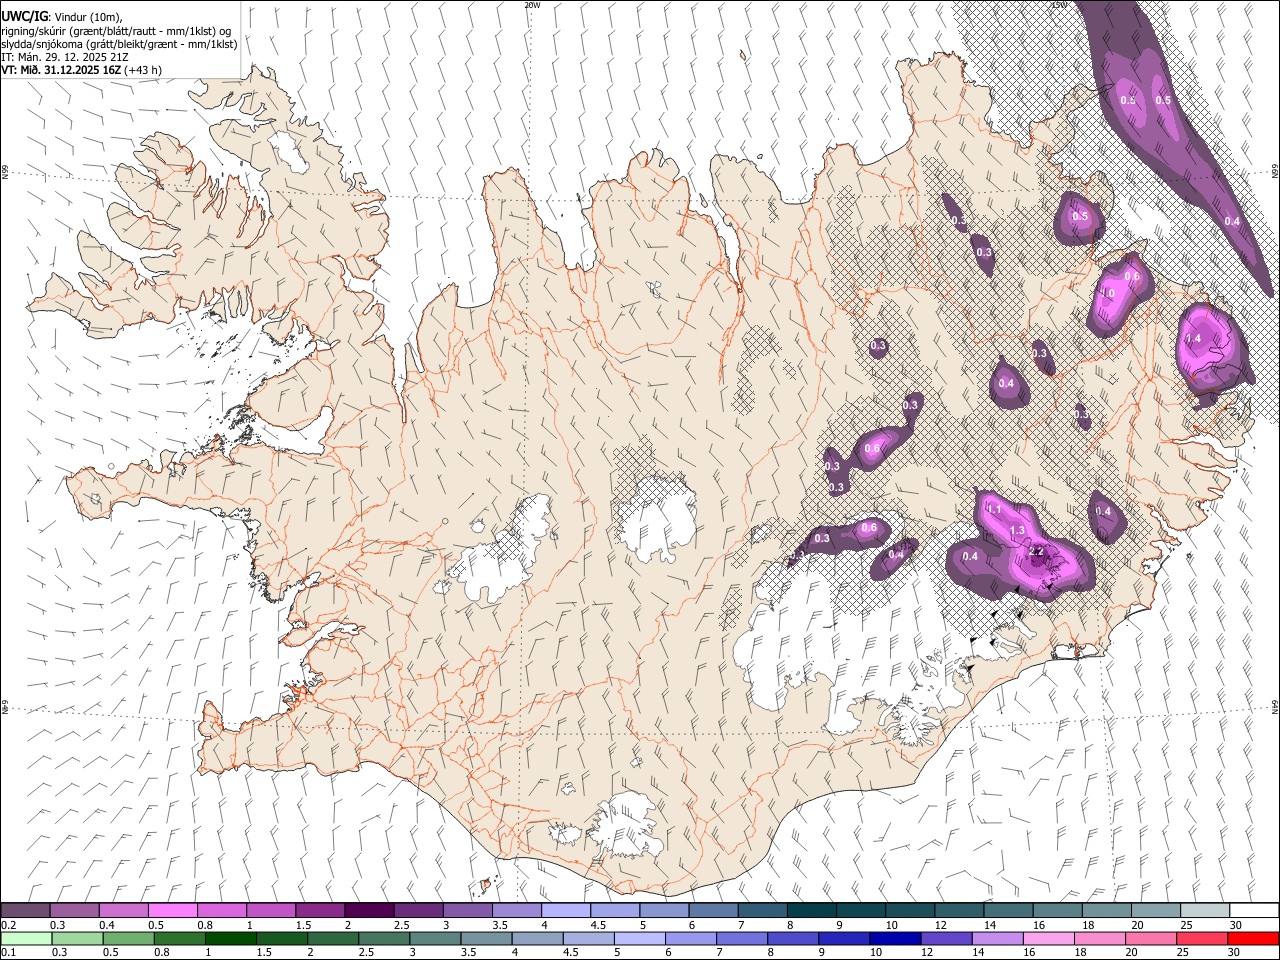Screen dimensions: 1280x960
Task: Select the lower-row 25 coral red swatch
Action: coord(1202,938)
